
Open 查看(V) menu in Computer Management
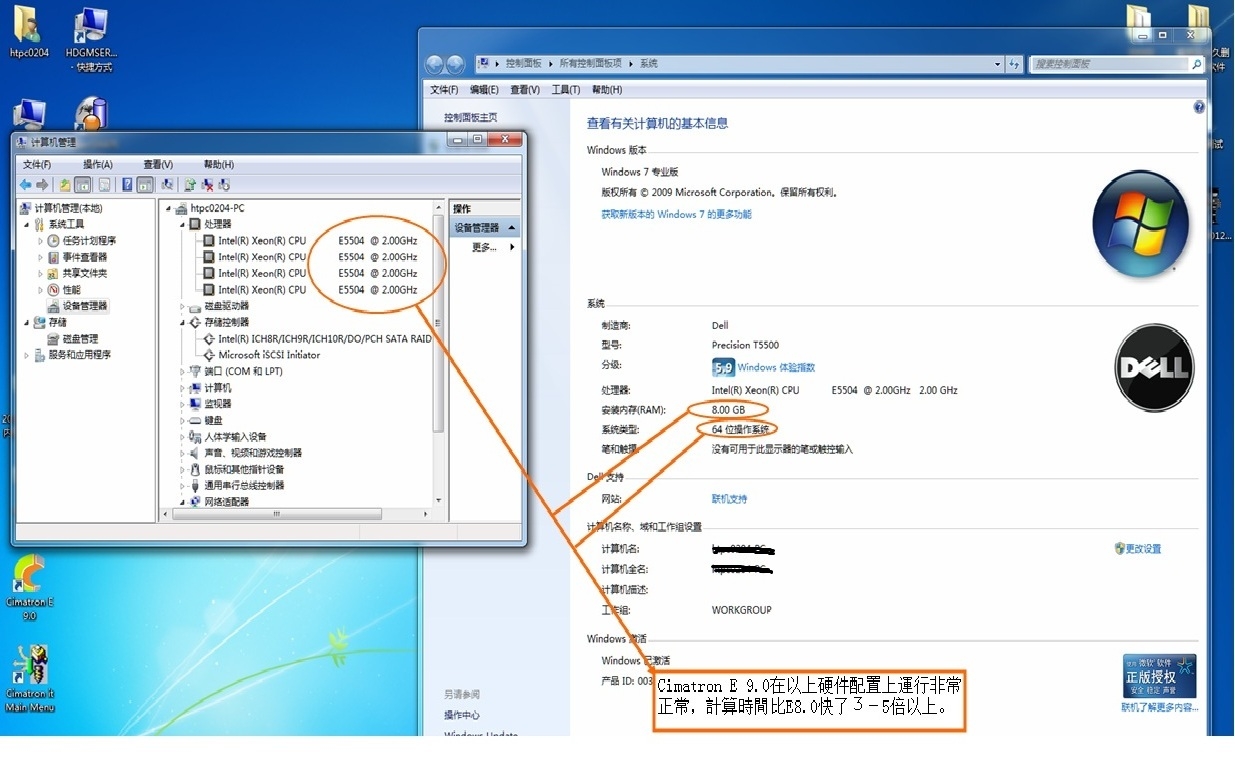(x=158, y=165)
